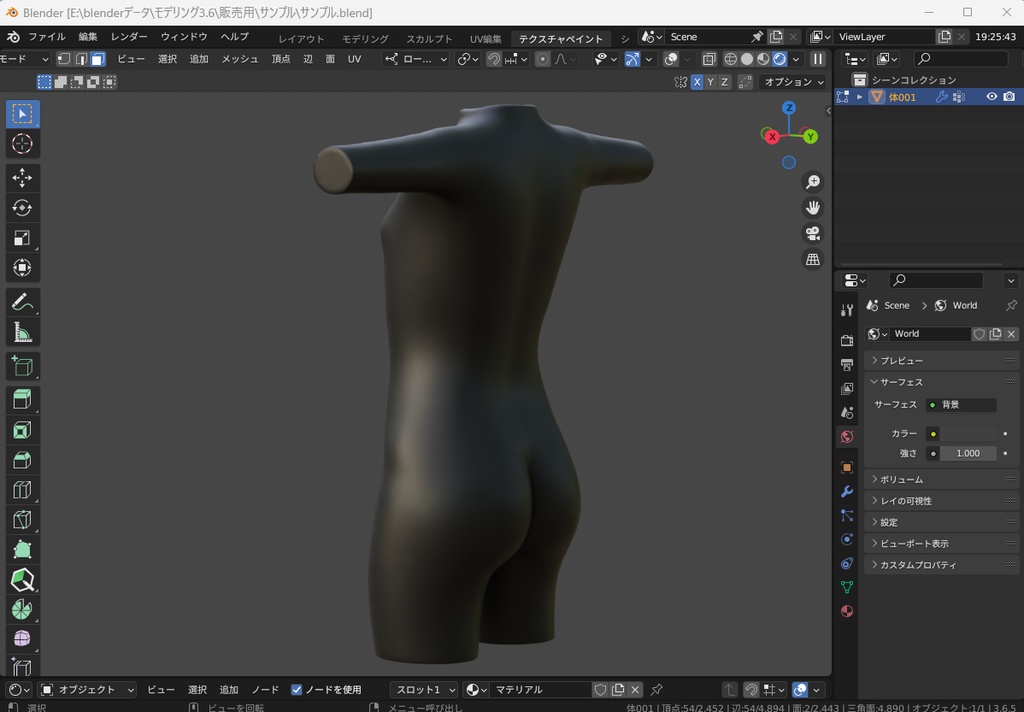Click the World datablock name field
Viewport: 1024px width, 712px height.
pyautogui.click(x=930, y=334)
